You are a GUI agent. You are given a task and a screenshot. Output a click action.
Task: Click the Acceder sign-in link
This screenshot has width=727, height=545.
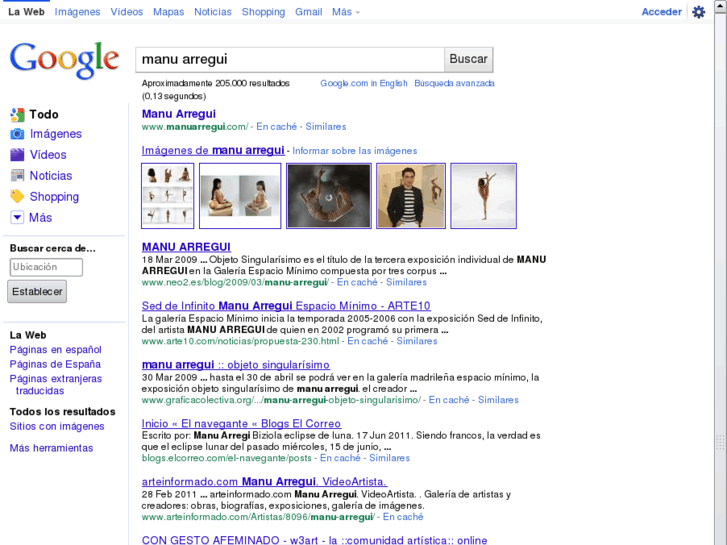pyautogui.click(x=662, y=12)
